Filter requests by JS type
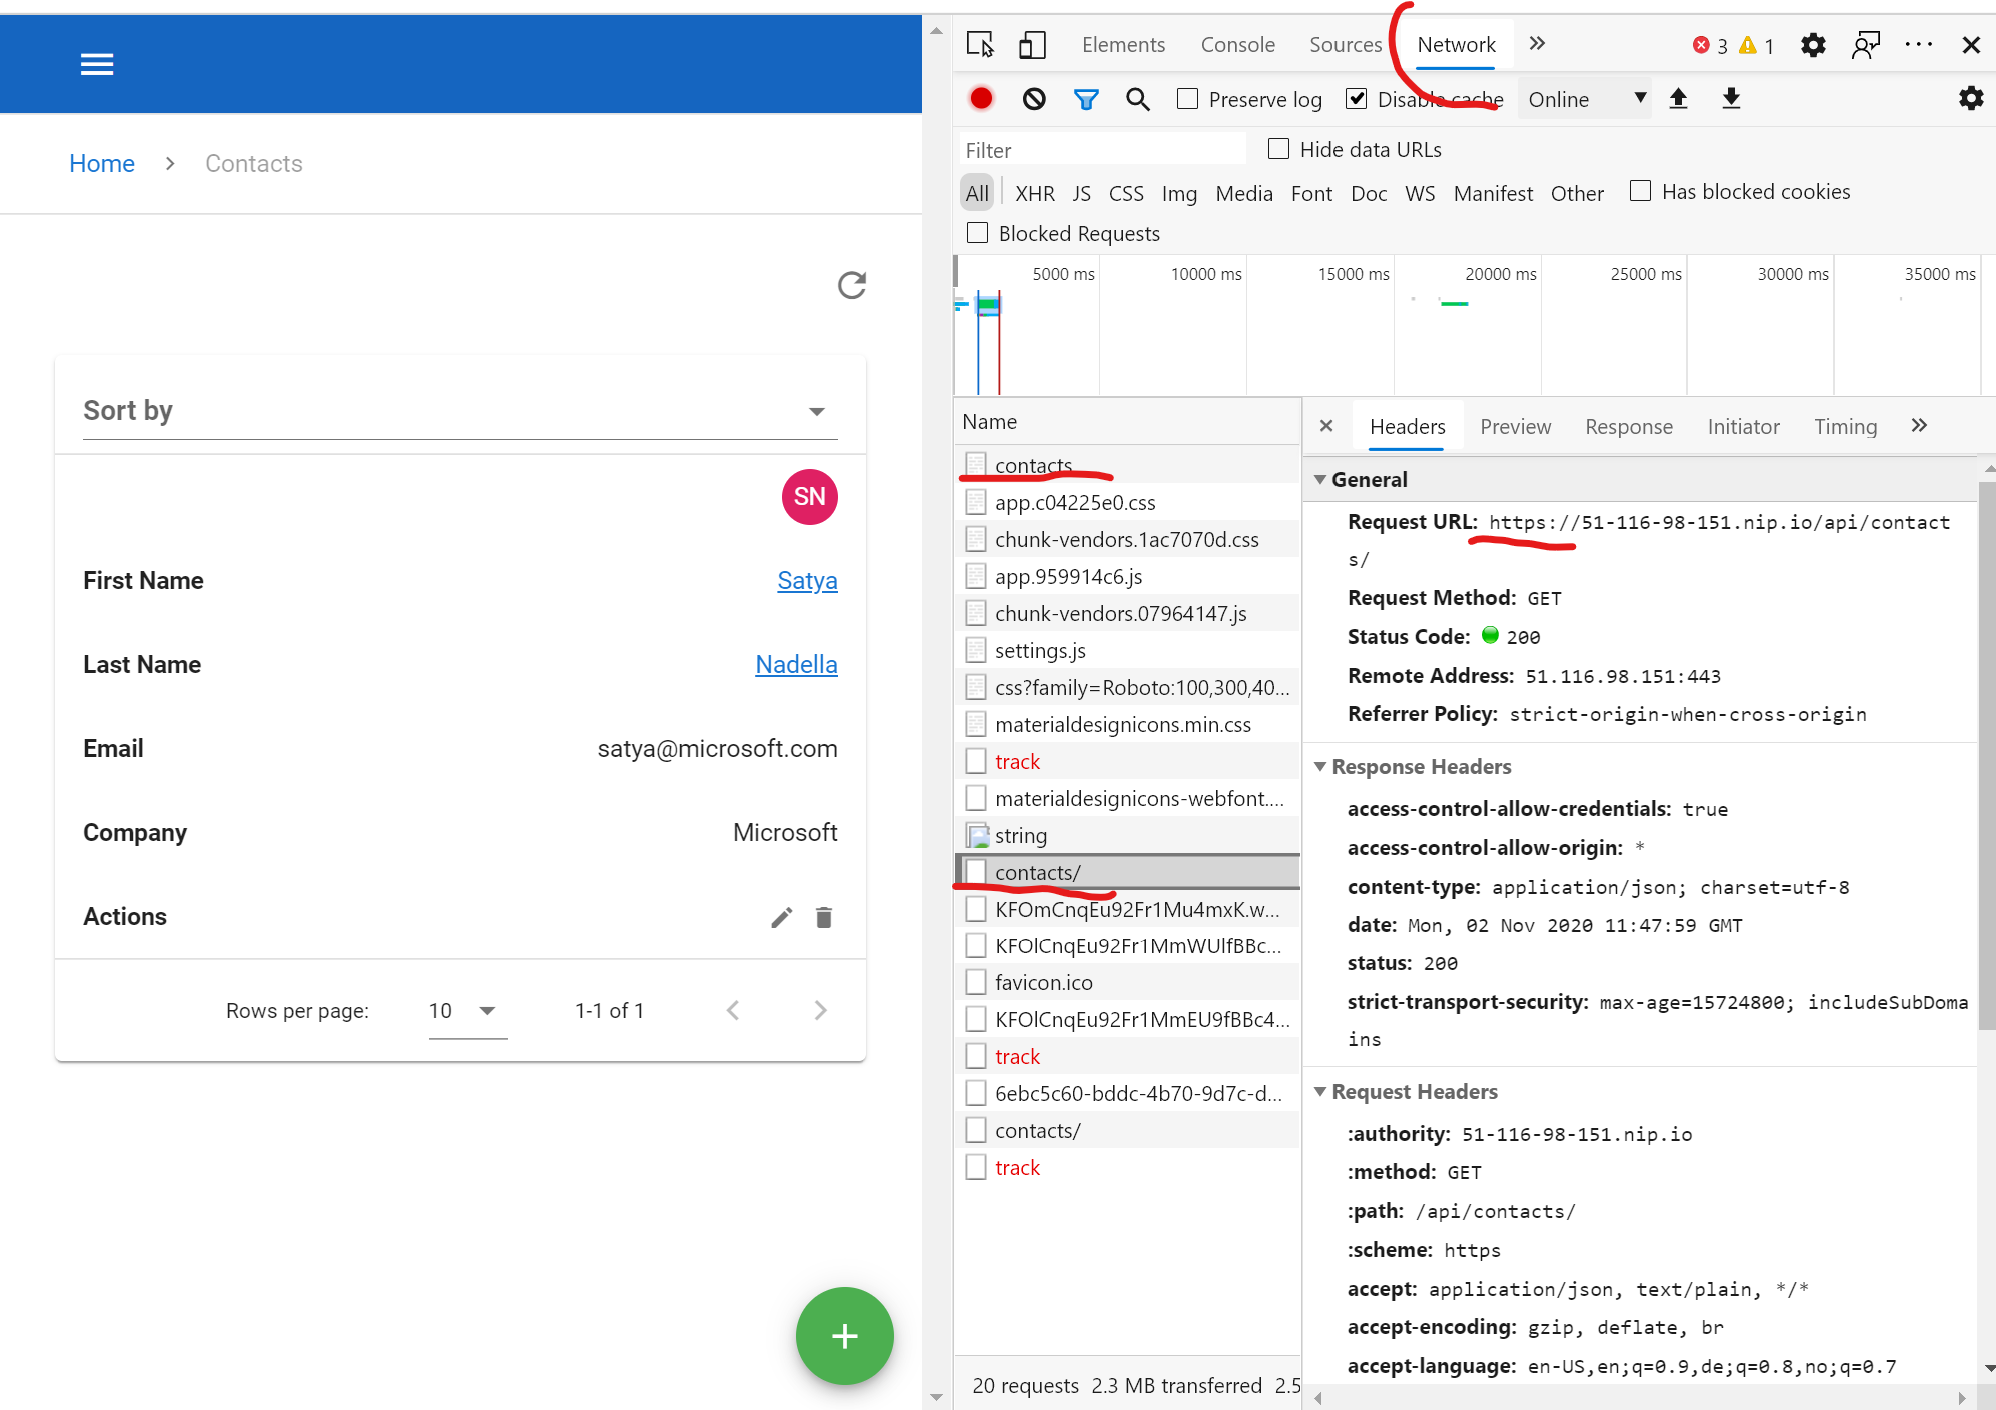The height and width of the screenshot is (1410, 1996). [1081, 193]
